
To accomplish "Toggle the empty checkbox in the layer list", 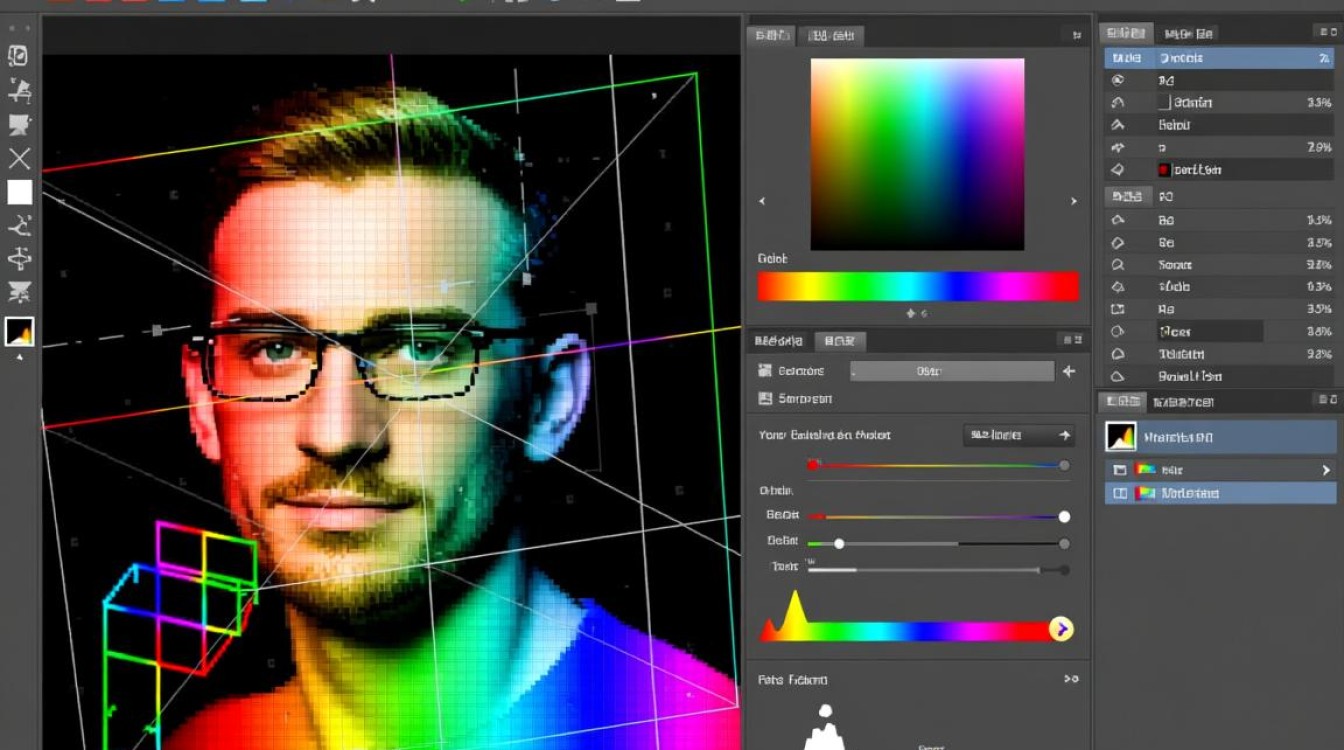I will 1164,102.
